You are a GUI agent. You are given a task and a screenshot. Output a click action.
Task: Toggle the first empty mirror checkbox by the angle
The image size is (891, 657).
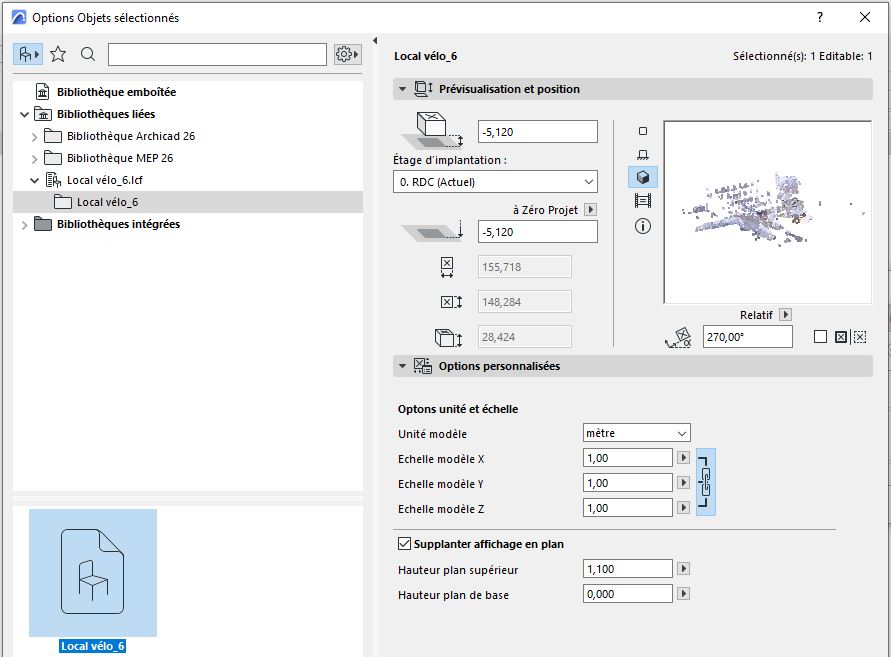(820, 337)
